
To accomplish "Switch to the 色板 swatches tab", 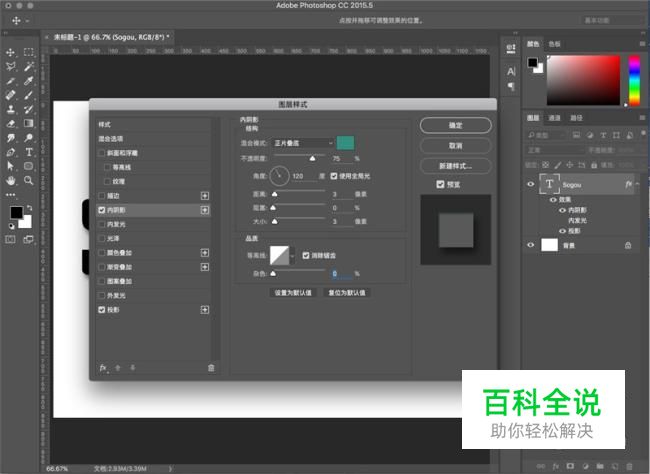I will [x=554, y=44].
